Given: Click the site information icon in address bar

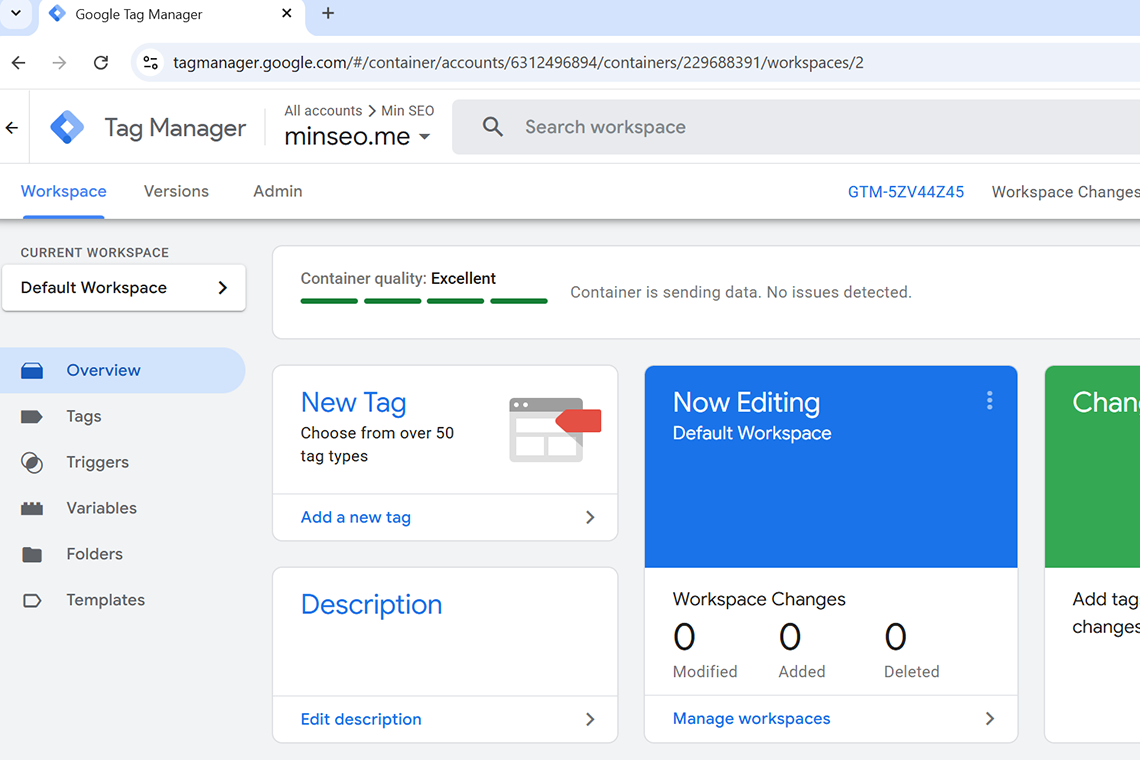Looking at the screenshot, I should pyautogui.click(x=151, y=63).
